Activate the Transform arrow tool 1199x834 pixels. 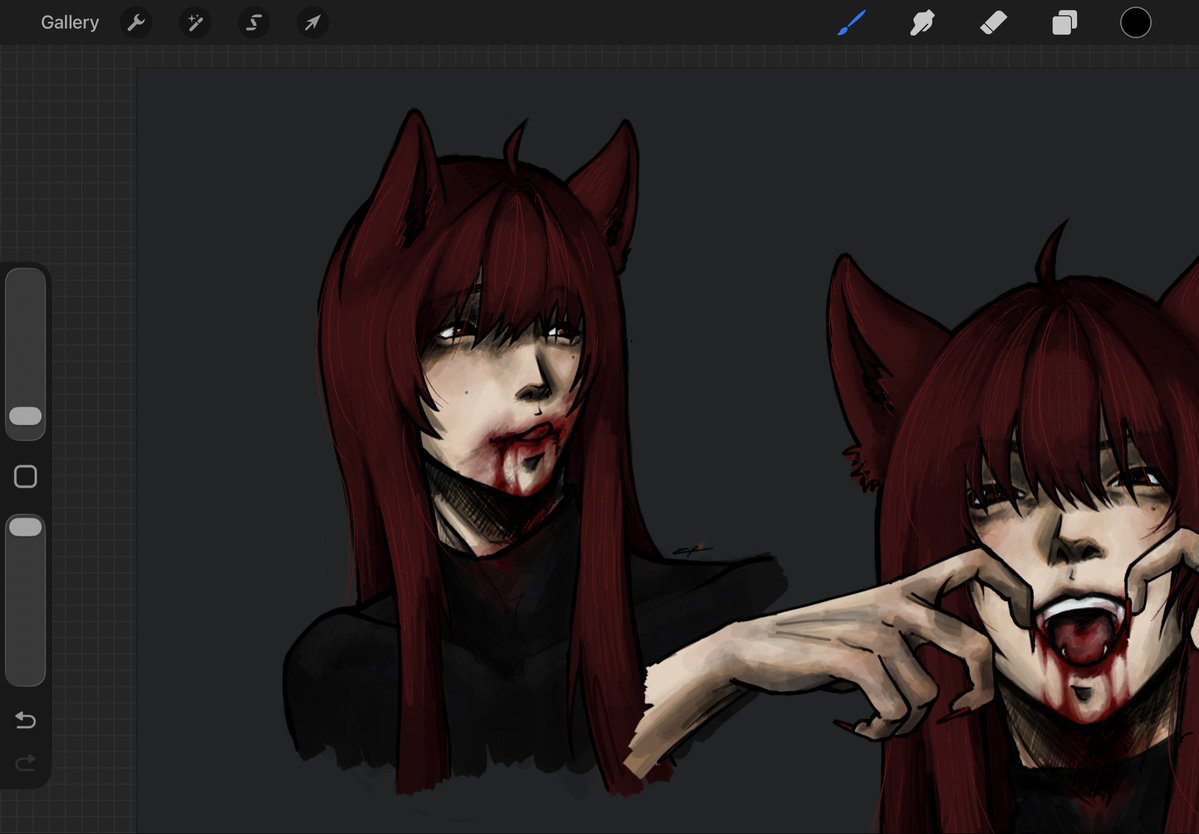[313, 23]
